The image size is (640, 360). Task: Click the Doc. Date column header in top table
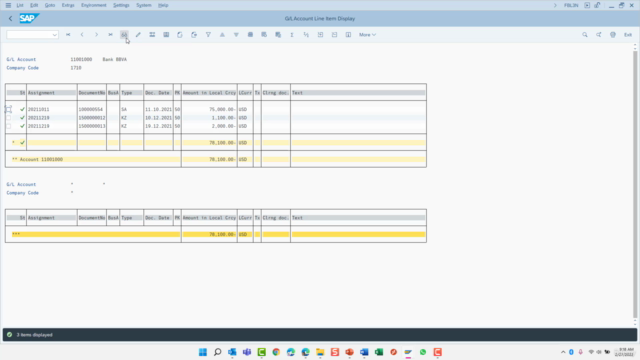tap(158, 93)
